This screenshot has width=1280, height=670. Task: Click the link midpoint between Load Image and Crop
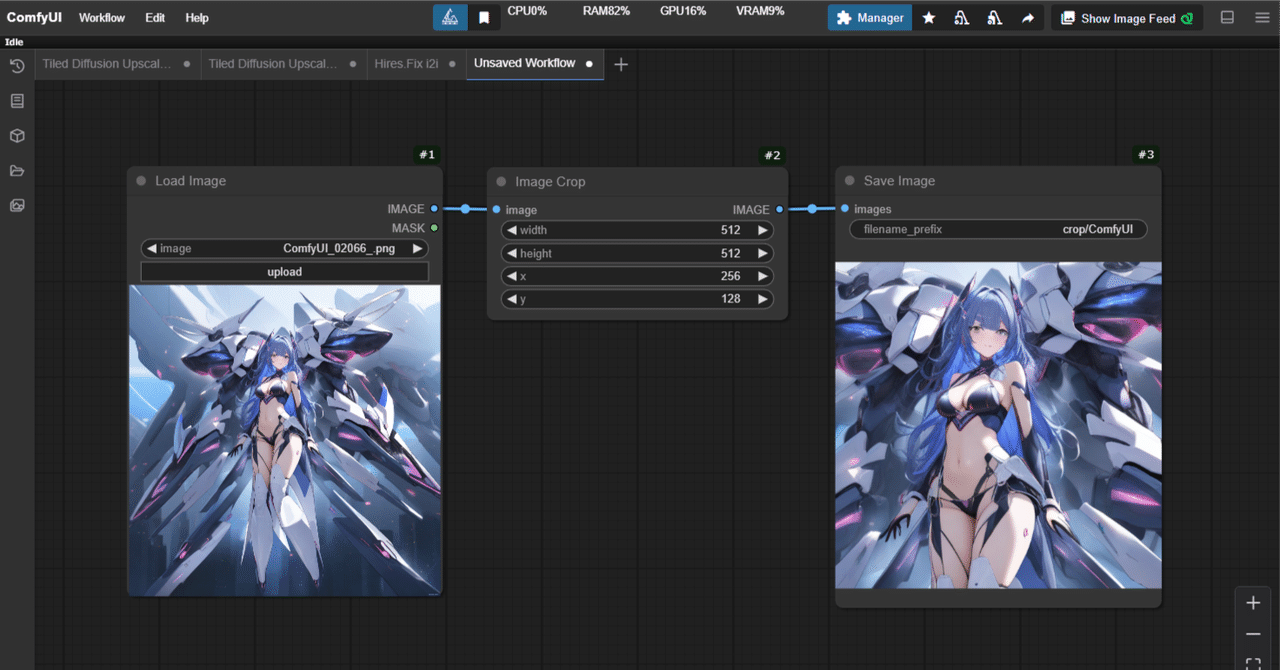click(x=465, y=209)
